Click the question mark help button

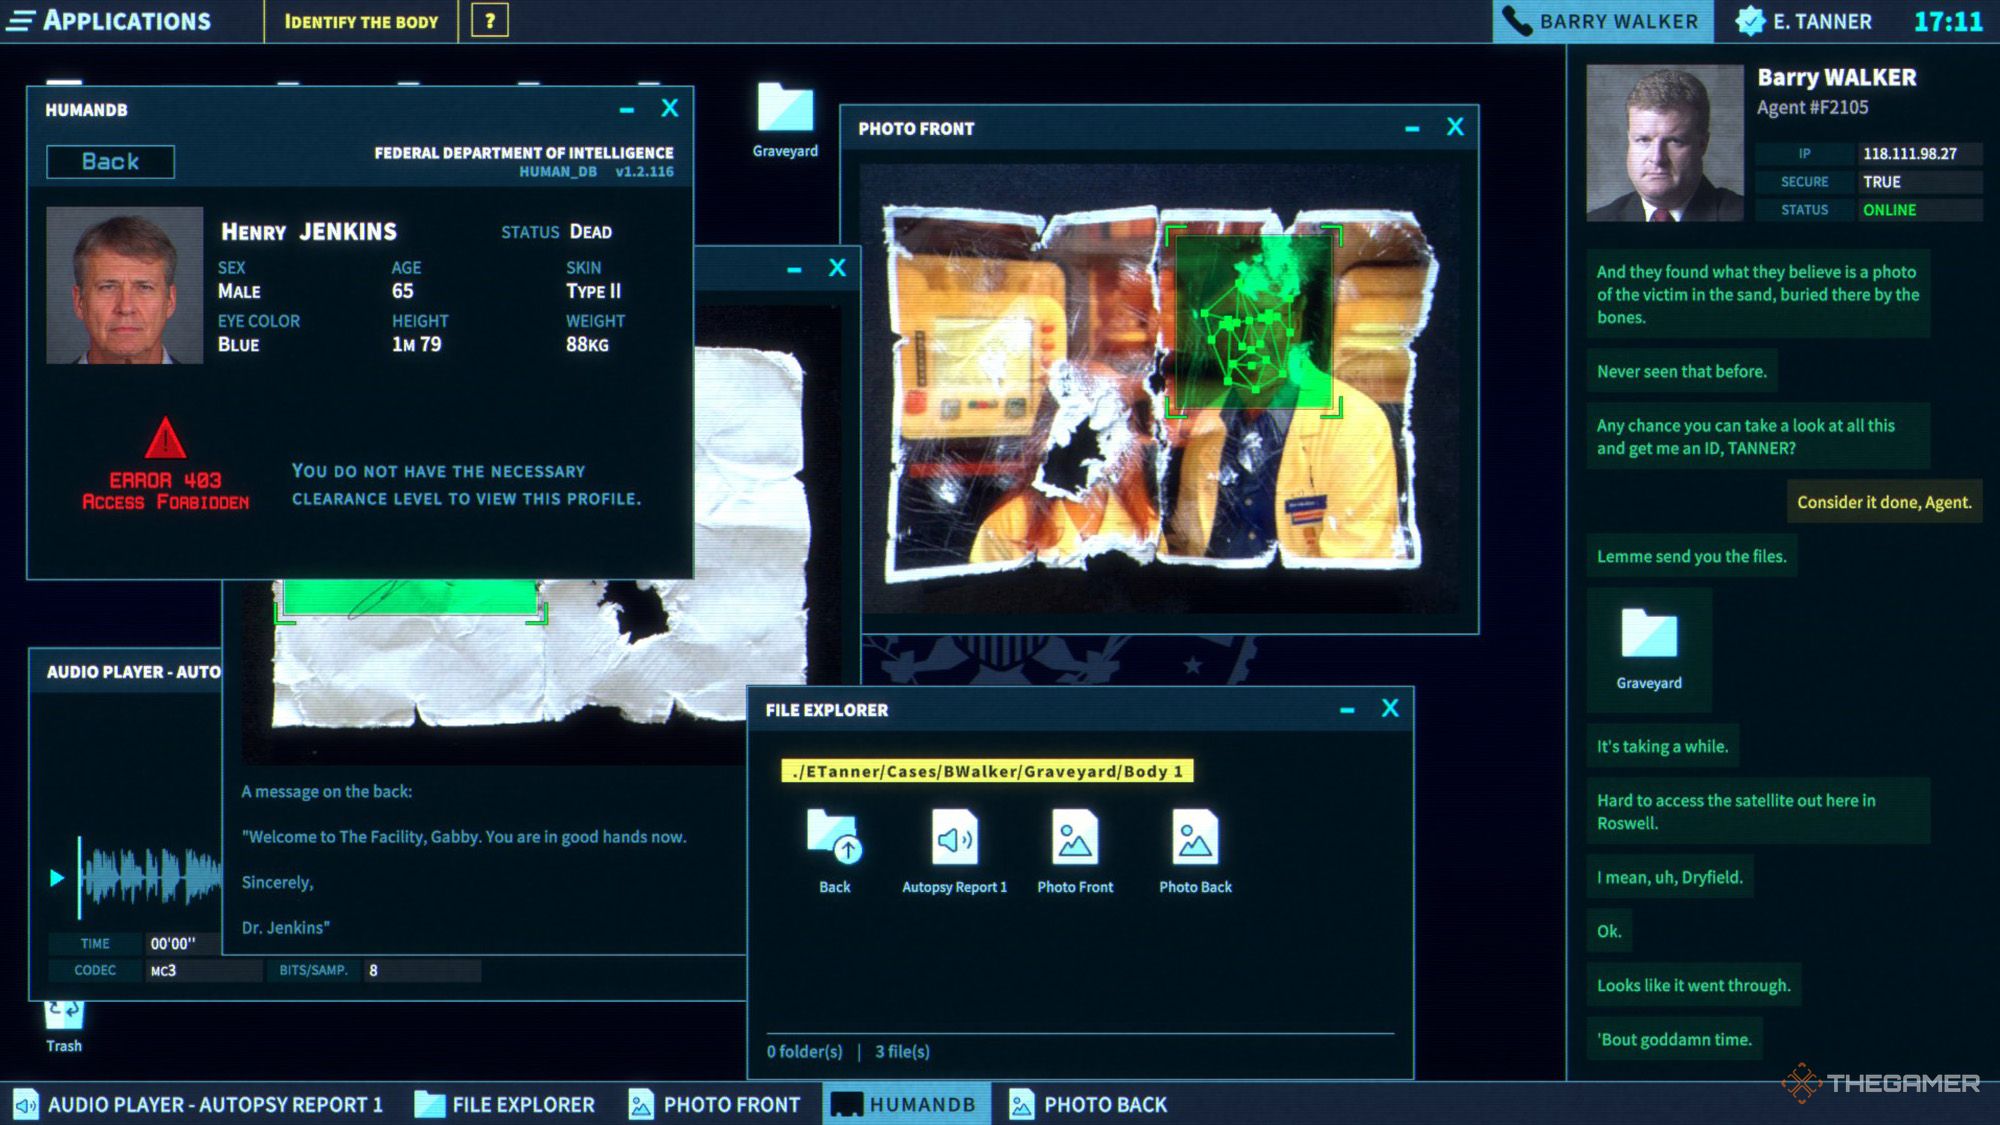tap(488, 19)
